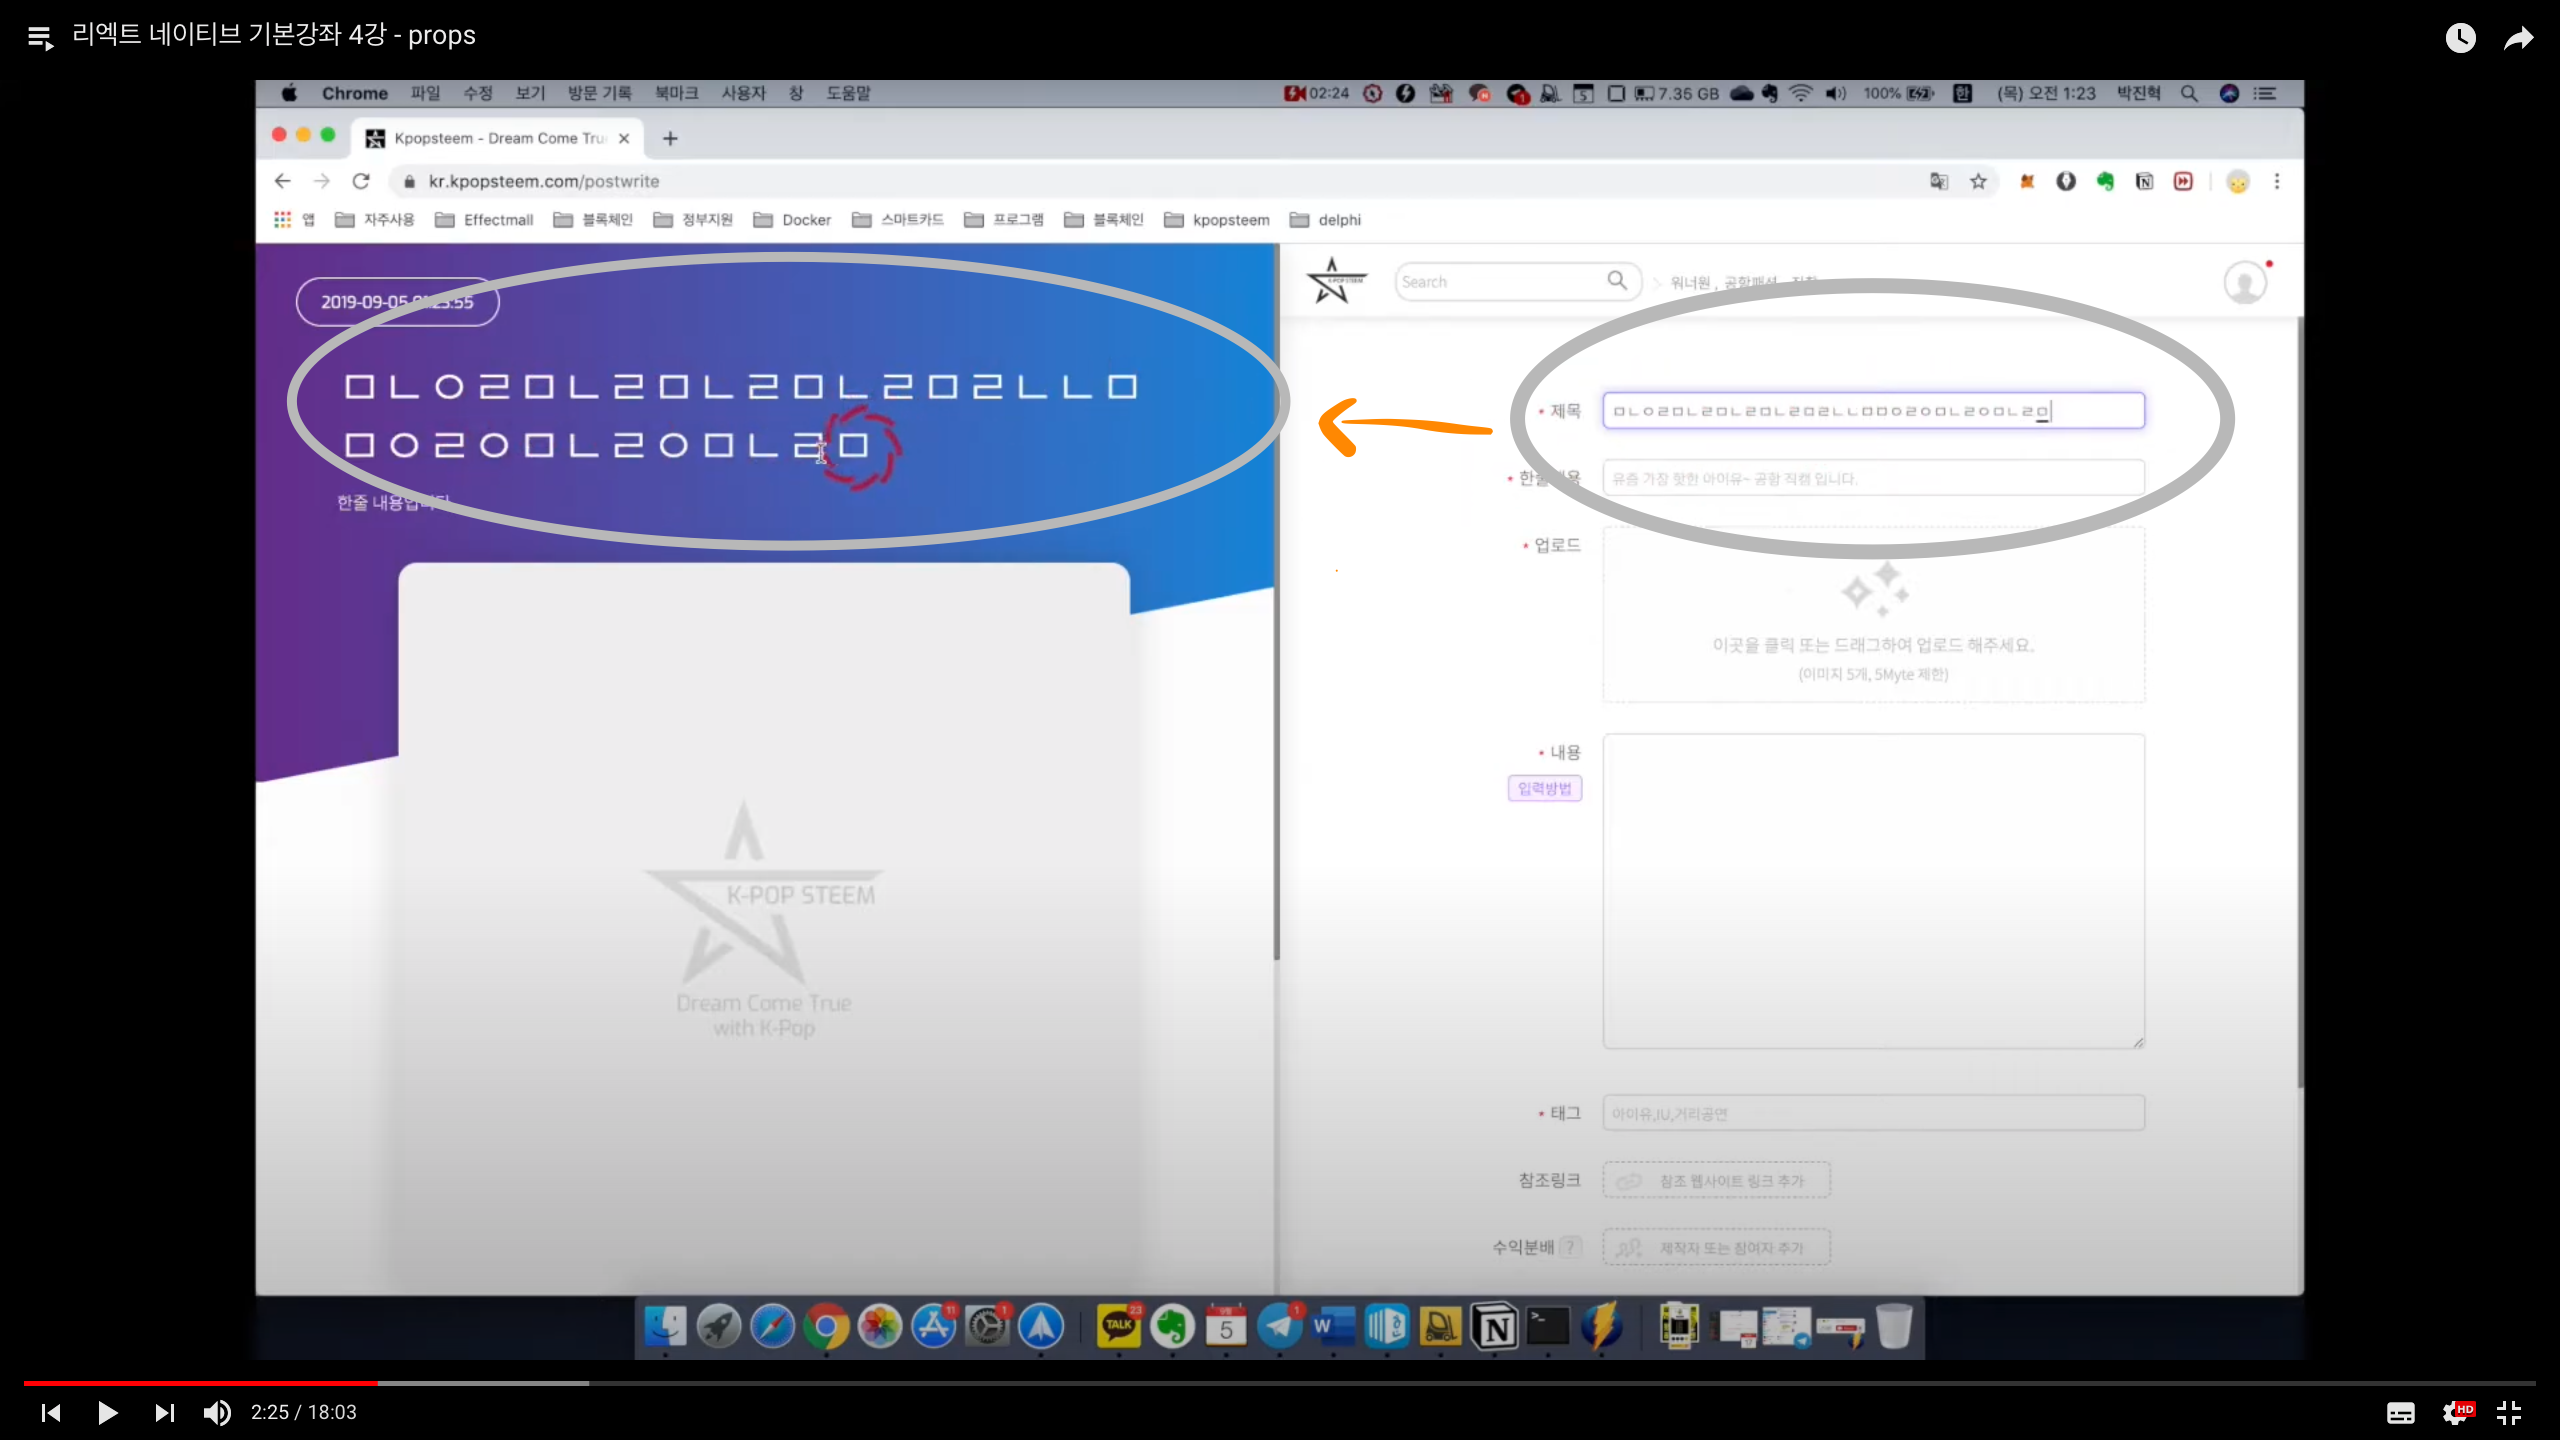Toggle subtitles/captions button
This screenshot has height=1440, width=2560.
tap(2400, 1412)
